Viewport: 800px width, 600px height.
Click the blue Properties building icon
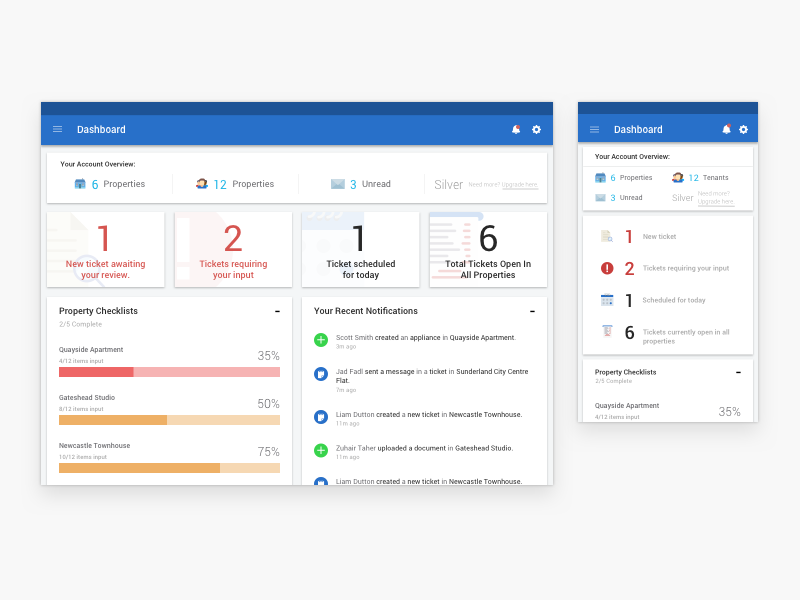pyautogui.click(x=82, y=183)
